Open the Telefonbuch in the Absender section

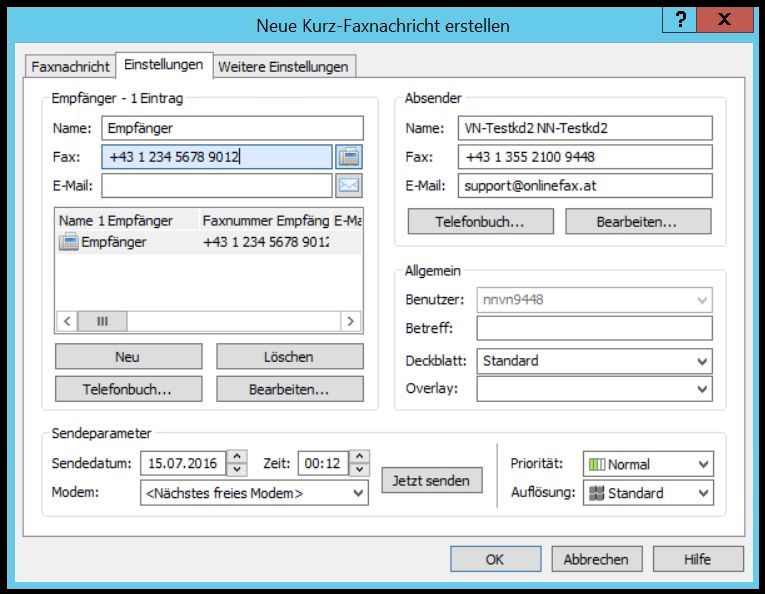pyautogui.click(x=480, y=221)
